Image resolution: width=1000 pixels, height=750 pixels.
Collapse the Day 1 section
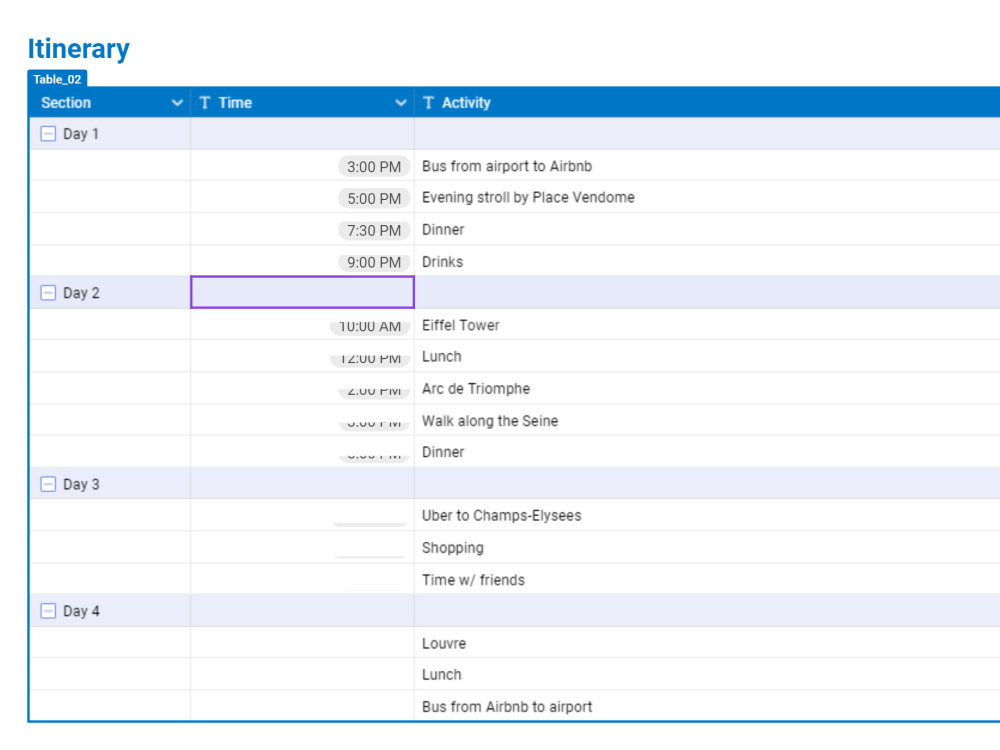(48, 133)
